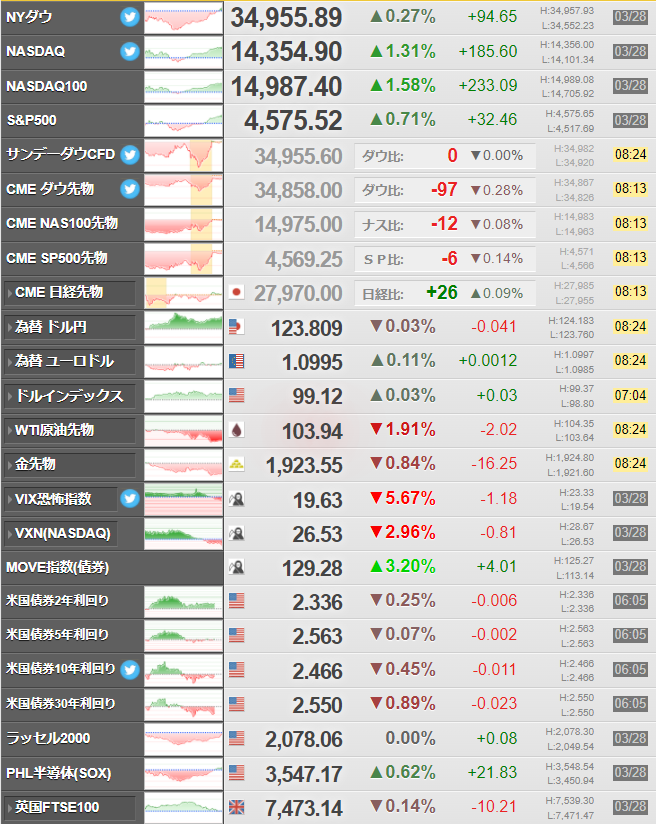Expand the WTI原油先物 row
This screenshot has height=824, width=656.
[69, 430]
